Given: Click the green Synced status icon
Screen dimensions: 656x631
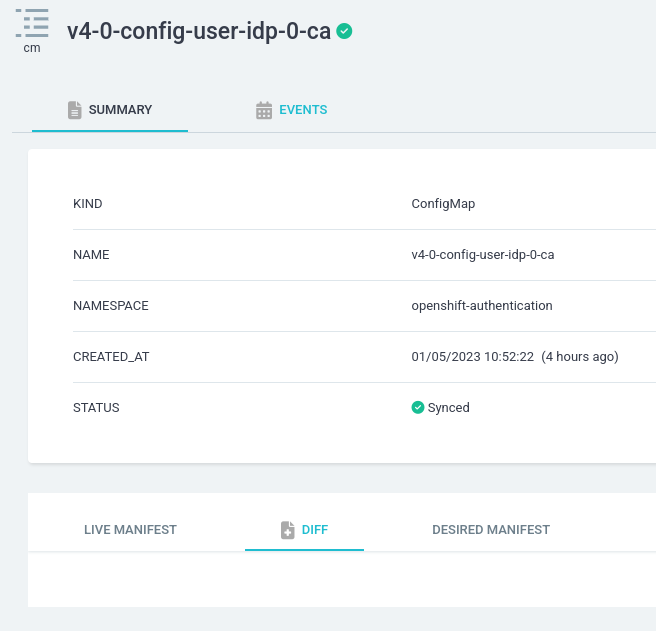Looking at the screenshot, I should (418, 407).
